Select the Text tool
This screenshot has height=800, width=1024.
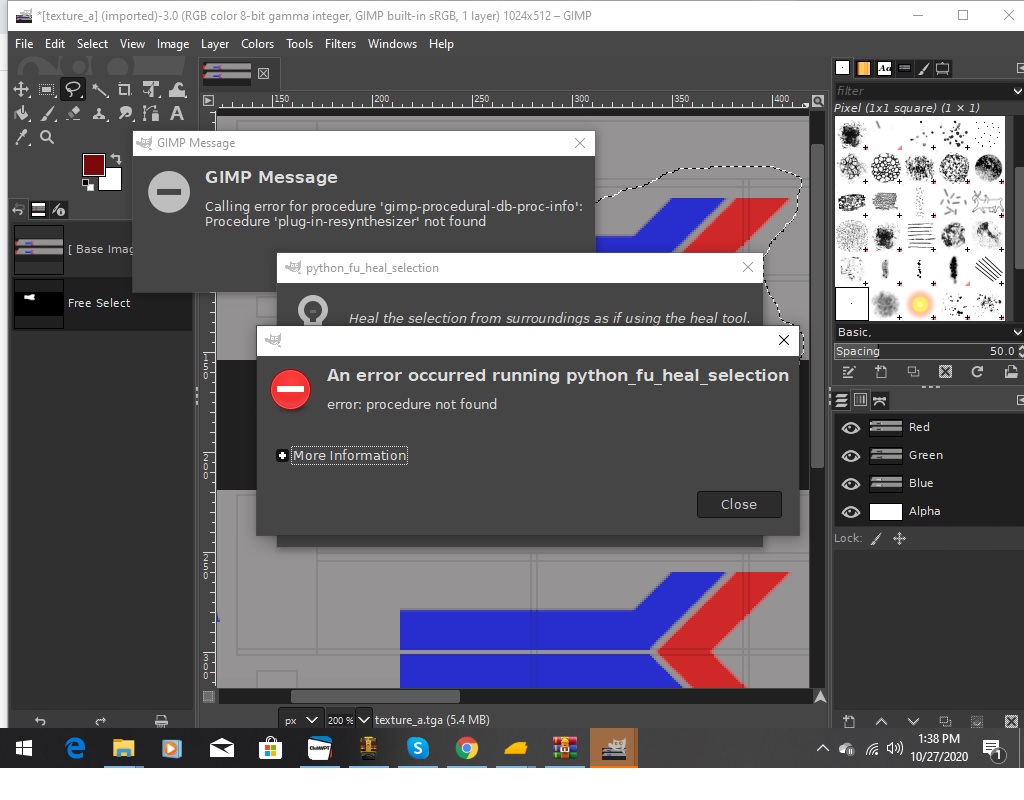pos(176,114)
